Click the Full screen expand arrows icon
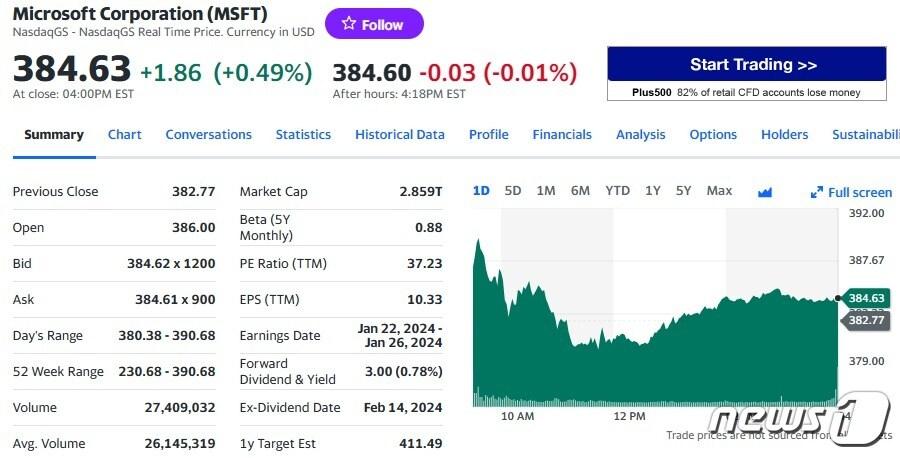This screenshot has height=458, width=900. point(817,192)
